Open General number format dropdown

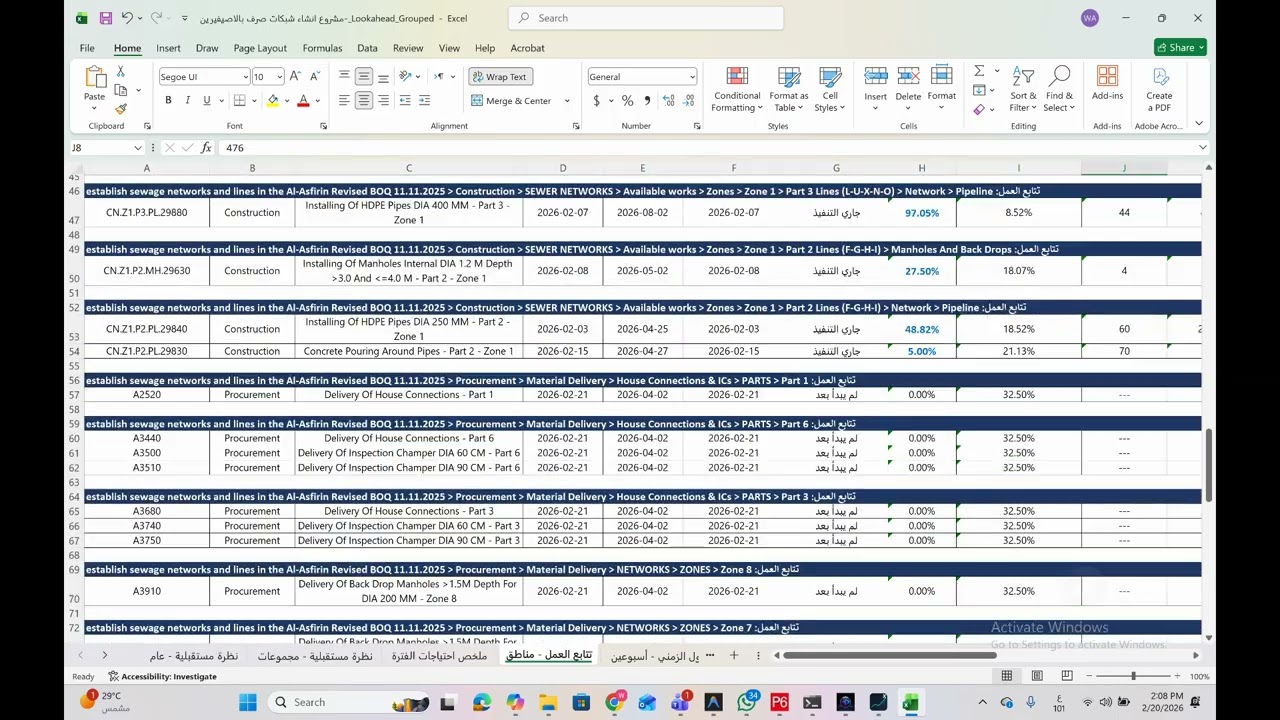coord(691,77)
